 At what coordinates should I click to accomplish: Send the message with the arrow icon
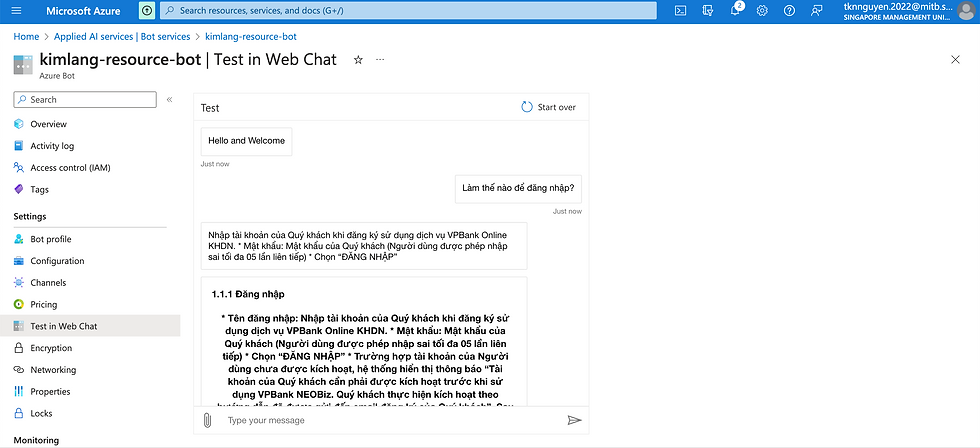[574, 421]
